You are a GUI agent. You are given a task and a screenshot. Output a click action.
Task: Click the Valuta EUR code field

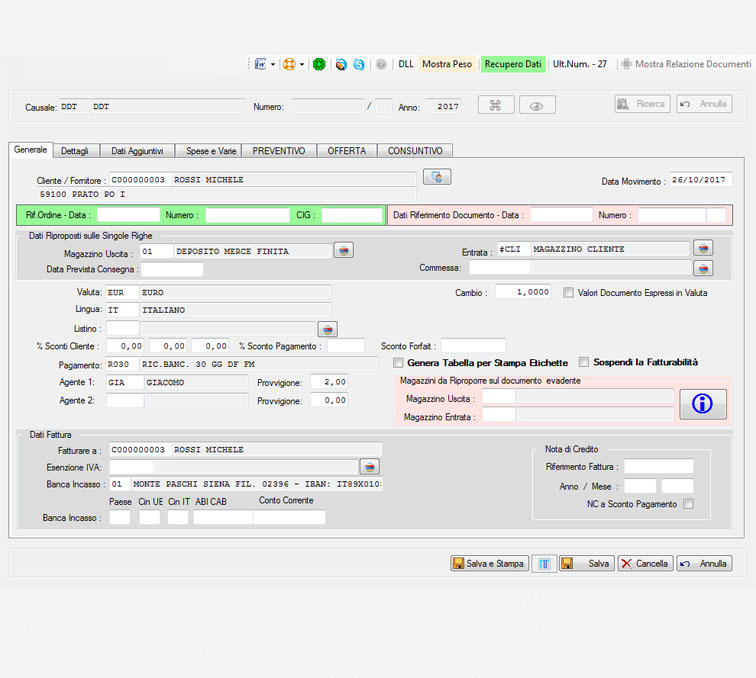pyautogui.click(x=122, y=292)
